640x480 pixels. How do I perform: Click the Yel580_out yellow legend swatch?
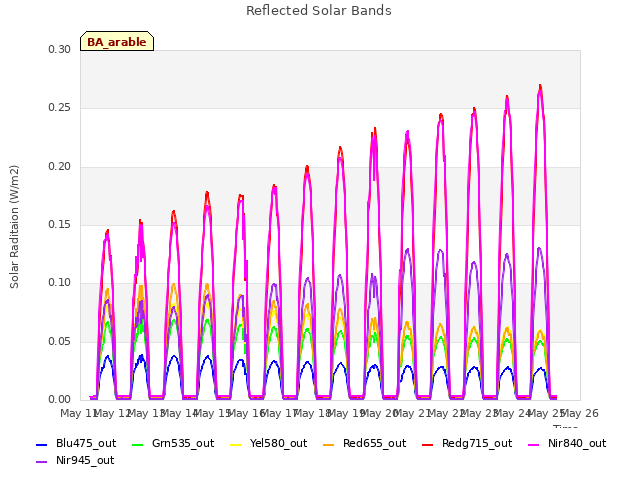pyautogui.click(x=236, y=444)
